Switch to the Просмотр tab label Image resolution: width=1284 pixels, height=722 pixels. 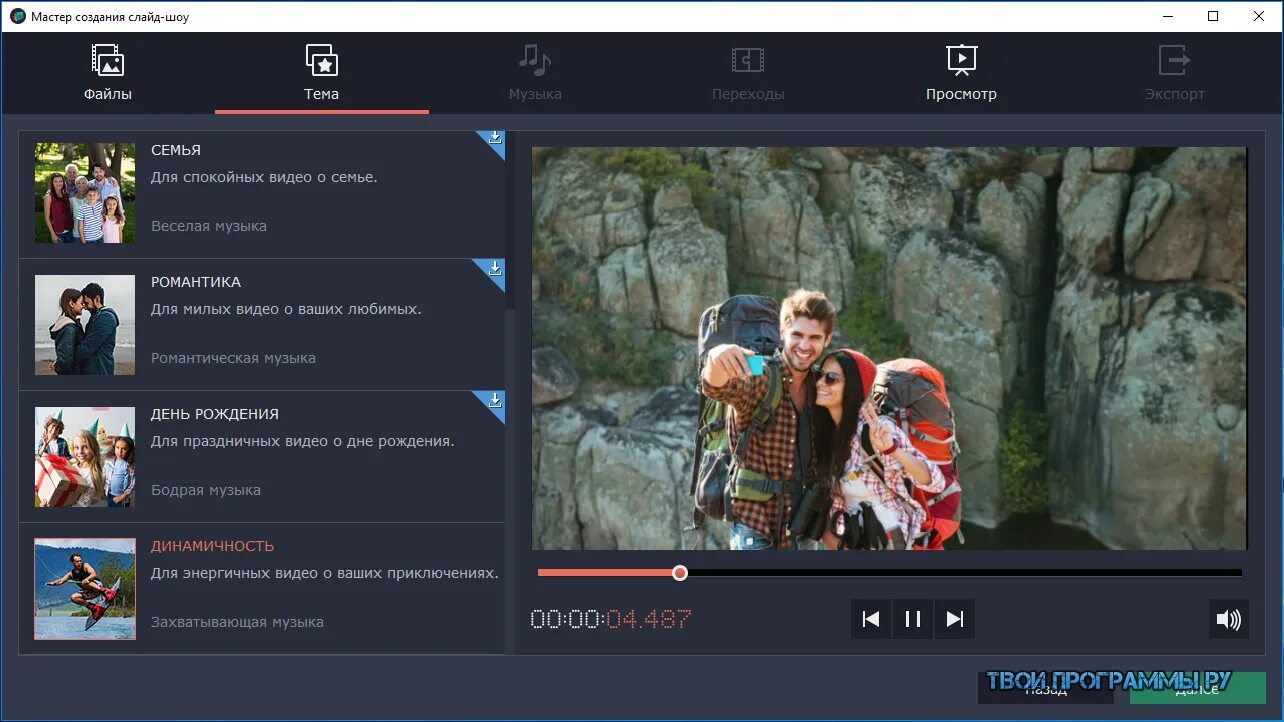pos(961,94)
